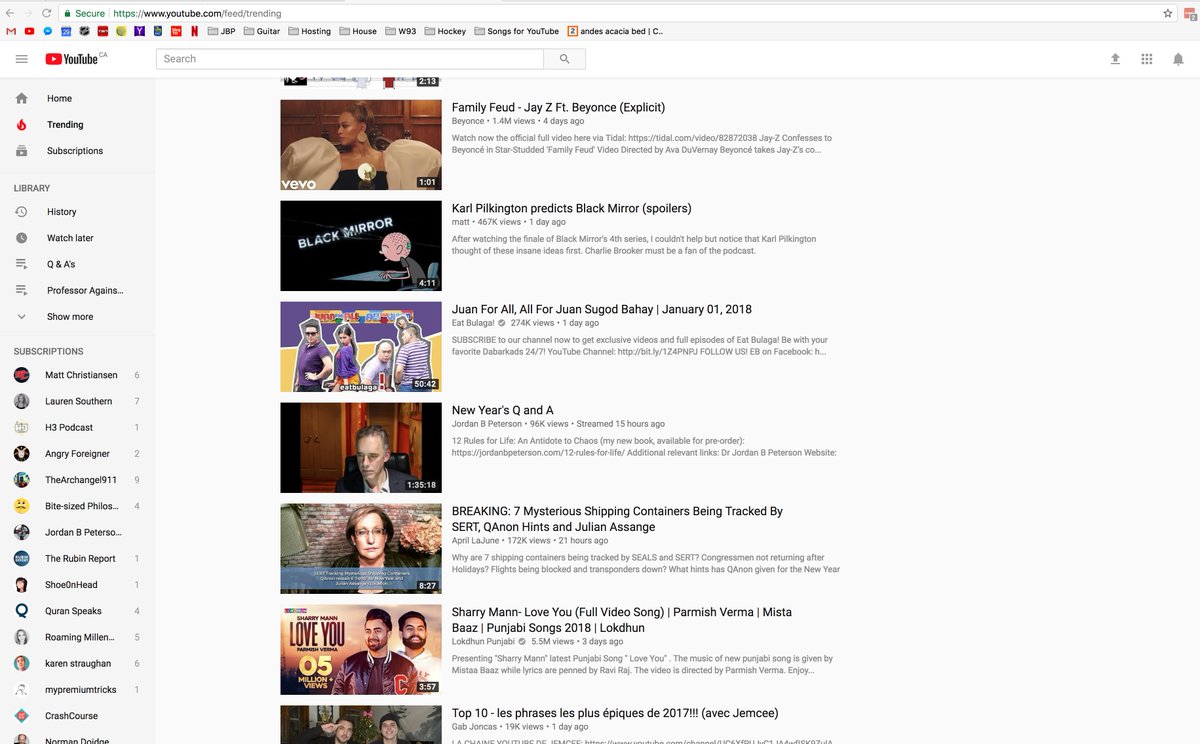Image resolution: width=1200 pixels, height=744 pixels.
Task: Click the History clock icon
Action: [22, 212]
